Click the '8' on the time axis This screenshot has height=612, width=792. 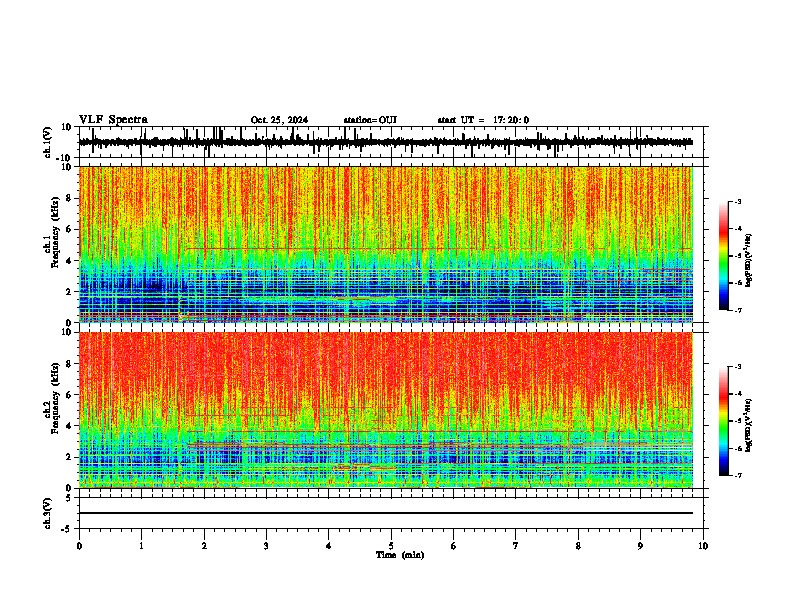pos(578,546)
